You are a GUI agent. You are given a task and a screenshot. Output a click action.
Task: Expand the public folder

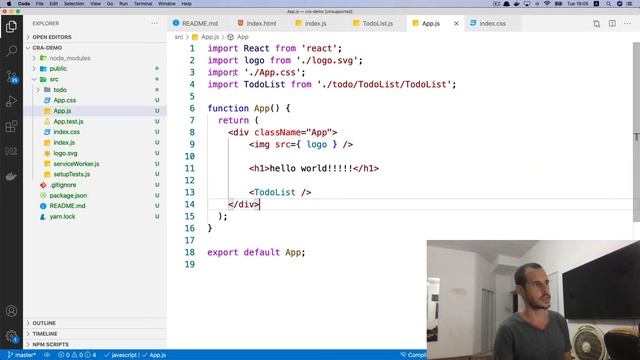pos(58,69)
